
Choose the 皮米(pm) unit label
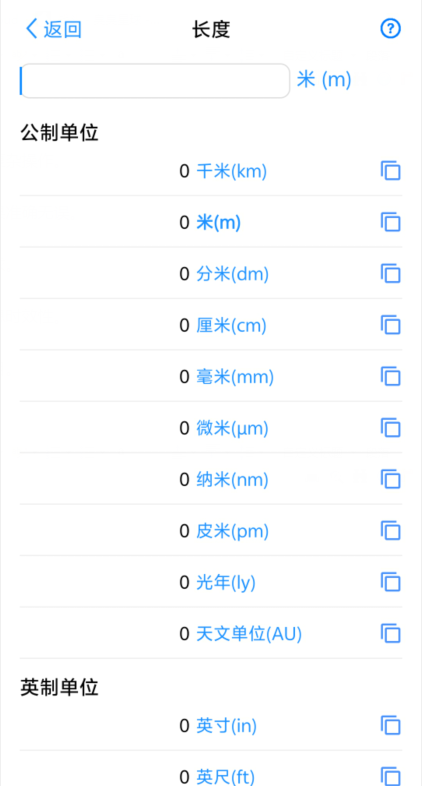click(x=232, y=531)
